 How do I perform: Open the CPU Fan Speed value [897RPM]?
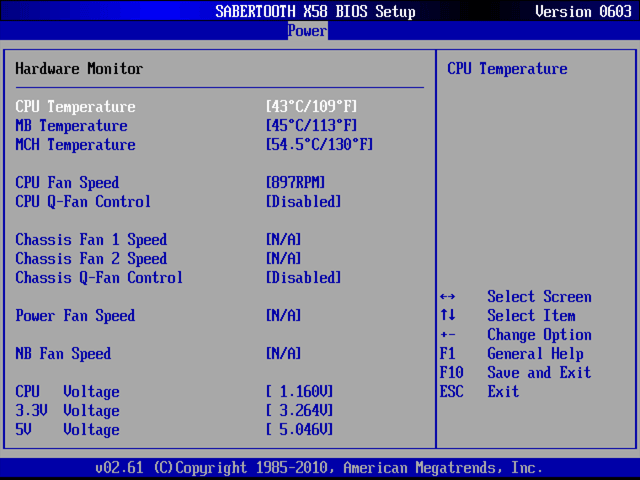(296, 183)
